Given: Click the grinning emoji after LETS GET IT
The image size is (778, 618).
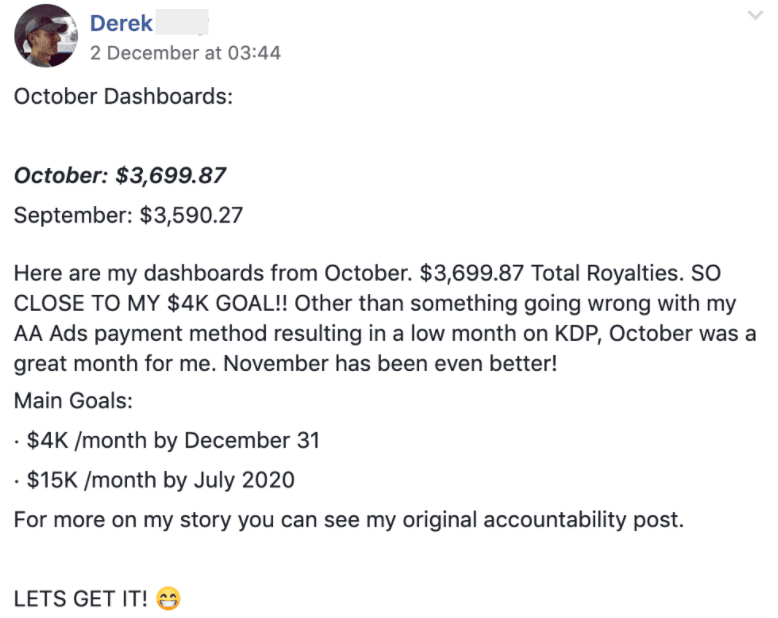Looking at the screenshot, I should pyautogui.click(x=168, y=600).
